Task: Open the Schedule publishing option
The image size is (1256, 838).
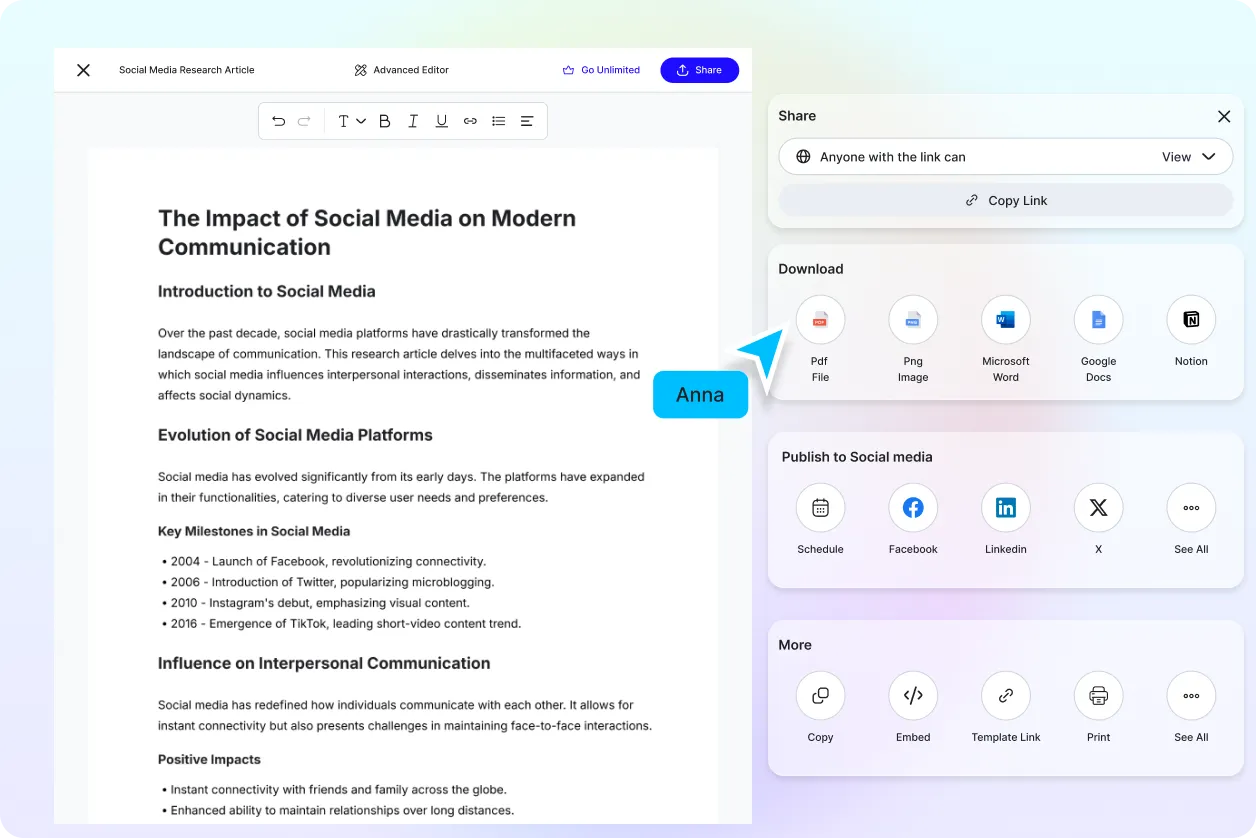Action: pyautogui.click(x=820, y=508)
